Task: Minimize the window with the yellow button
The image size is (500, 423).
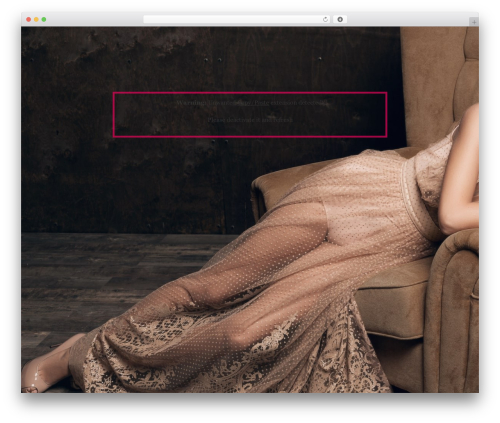Action: [36, 20]
